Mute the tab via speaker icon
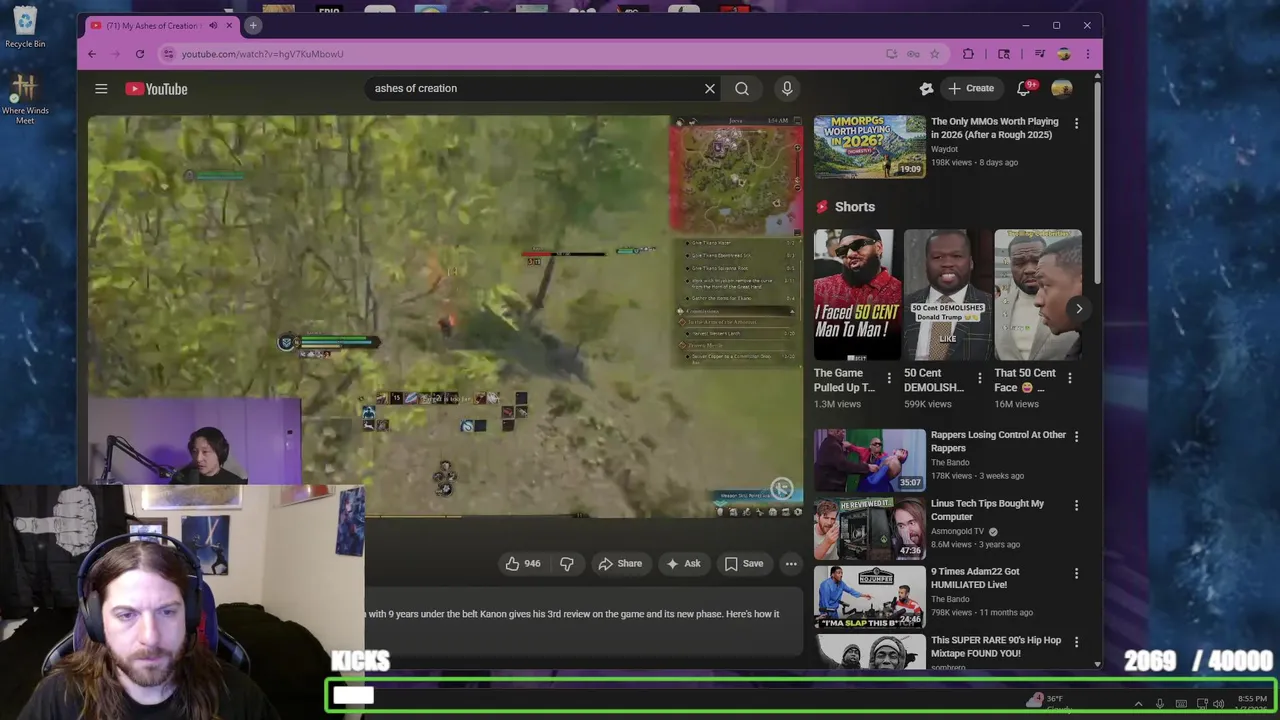 pyautogui.click(x=212, y=26)
